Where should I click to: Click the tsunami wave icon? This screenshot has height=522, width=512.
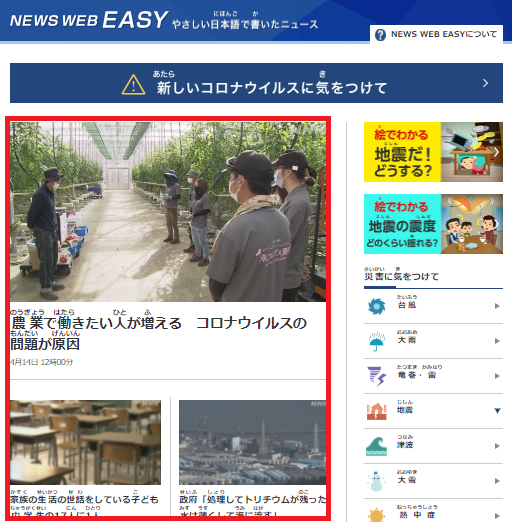tap(376, 446)
